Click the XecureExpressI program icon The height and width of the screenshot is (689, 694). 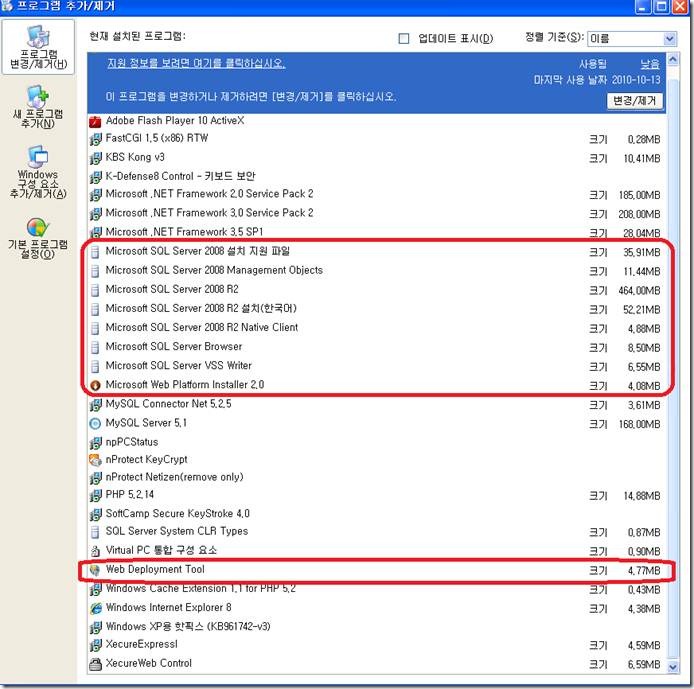95,645
